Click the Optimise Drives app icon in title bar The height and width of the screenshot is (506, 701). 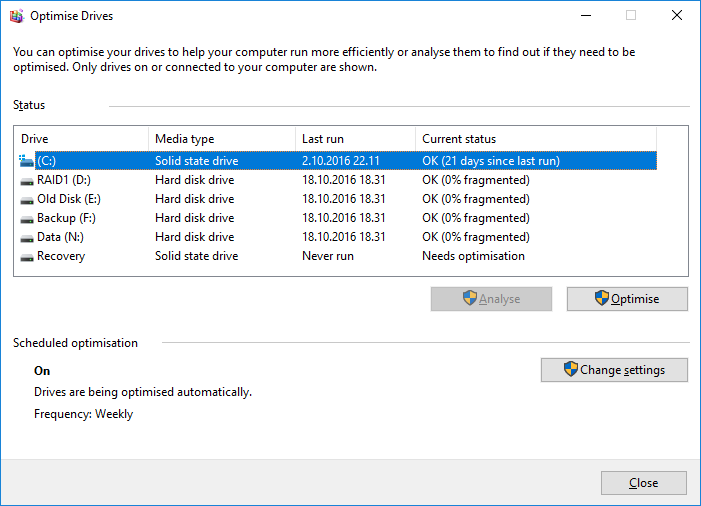coord(16,16)
